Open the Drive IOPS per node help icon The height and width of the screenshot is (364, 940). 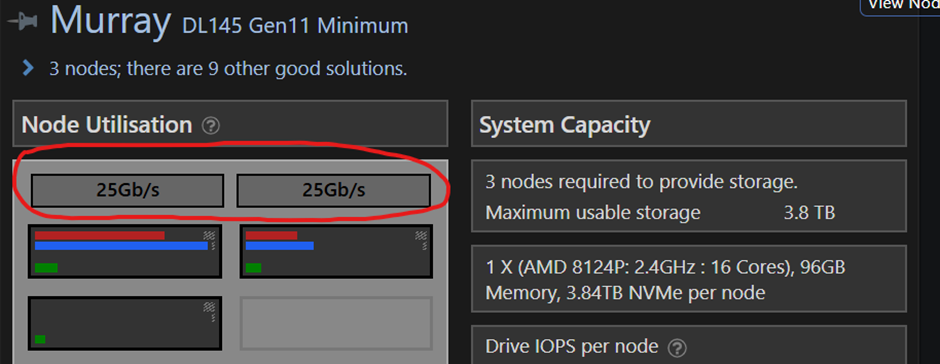[x=677, y=347]
